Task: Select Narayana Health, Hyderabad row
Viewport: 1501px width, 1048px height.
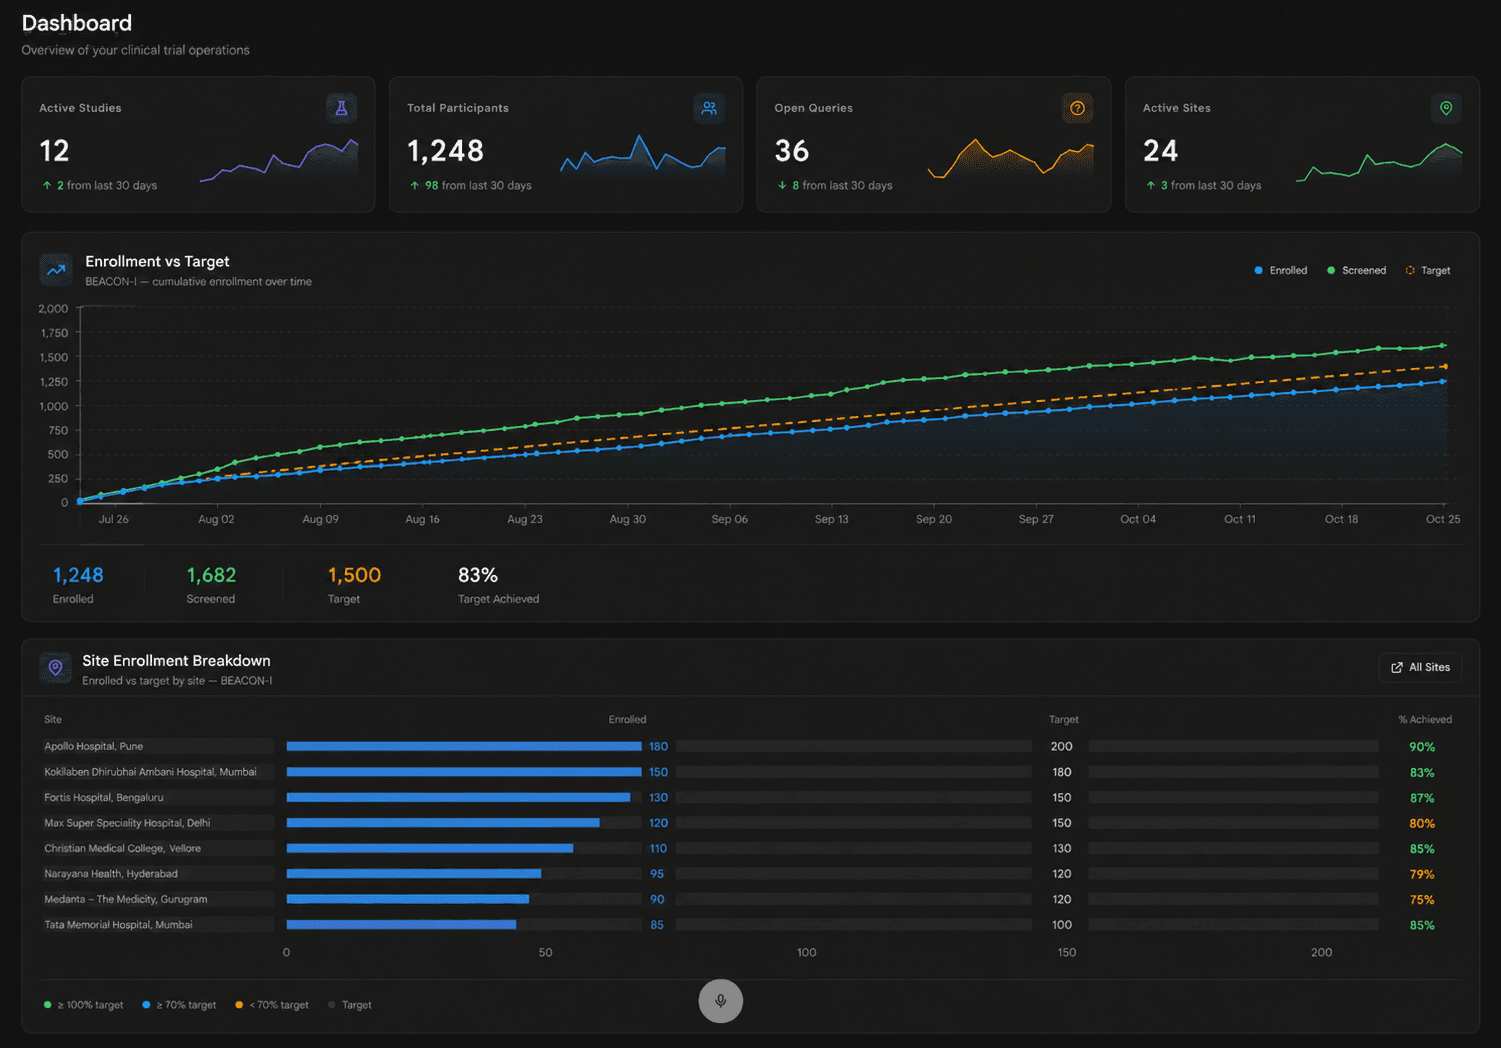Action: [750, 874]
